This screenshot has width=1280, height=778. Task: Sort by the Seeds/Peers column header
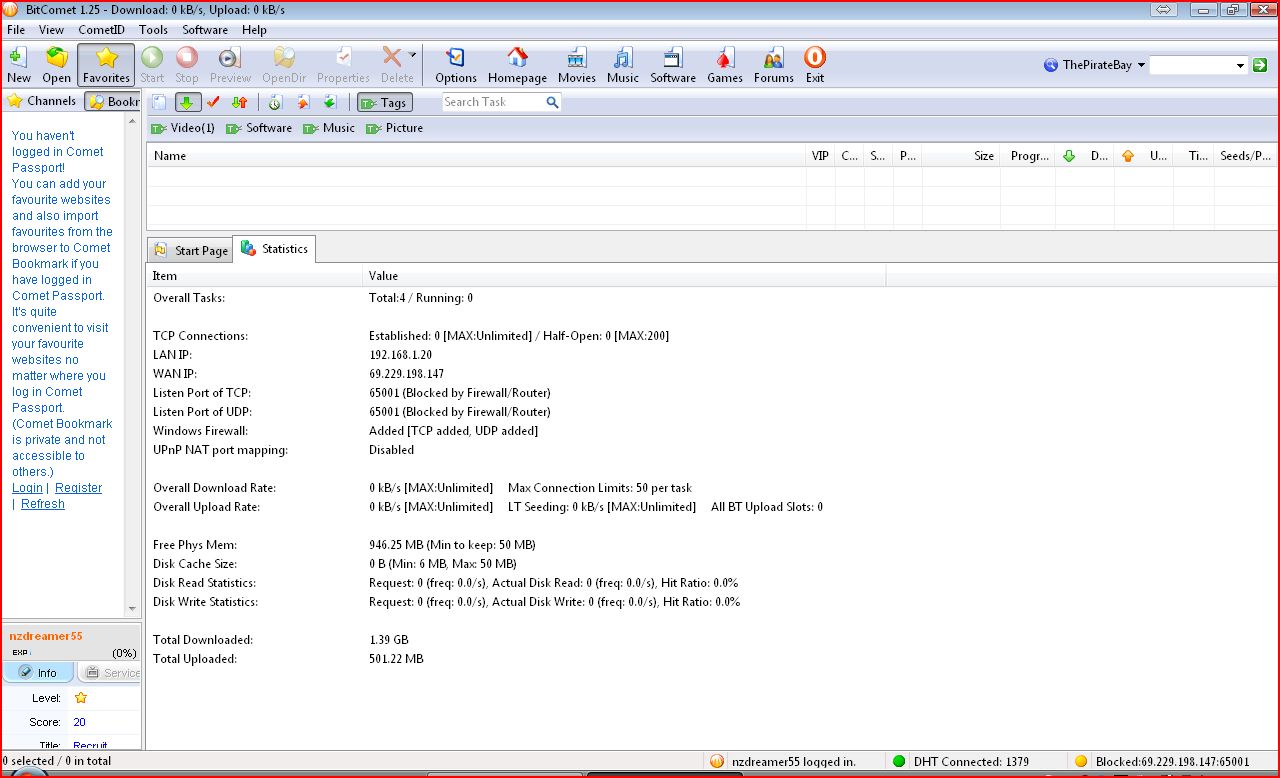[1245, 156]
